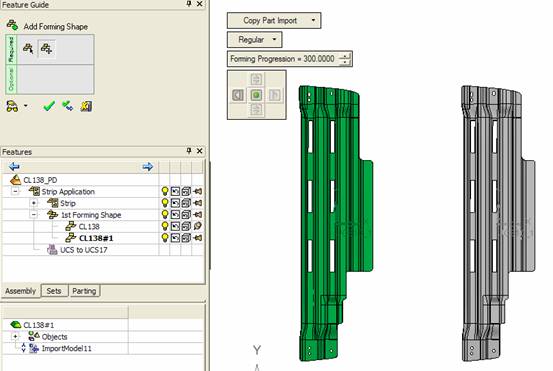Select CL138 in the feature tree
Screen dimensions: 553x371
89,226
